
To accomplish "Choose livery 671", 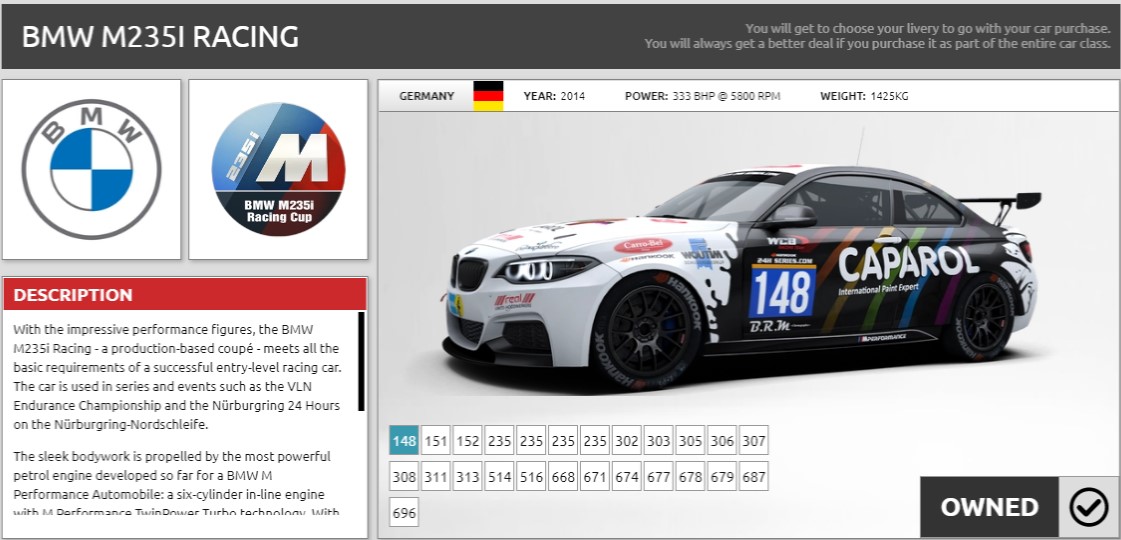I will coord(595,476).
